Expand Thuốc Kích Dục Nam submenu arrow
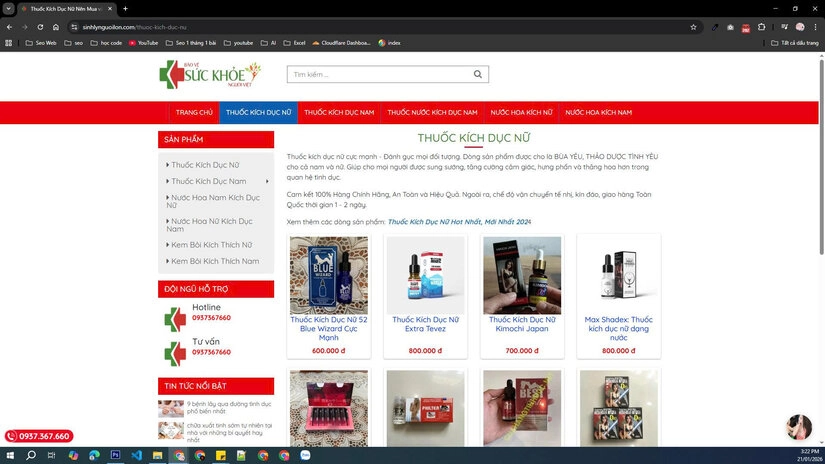 coord(267,181)
